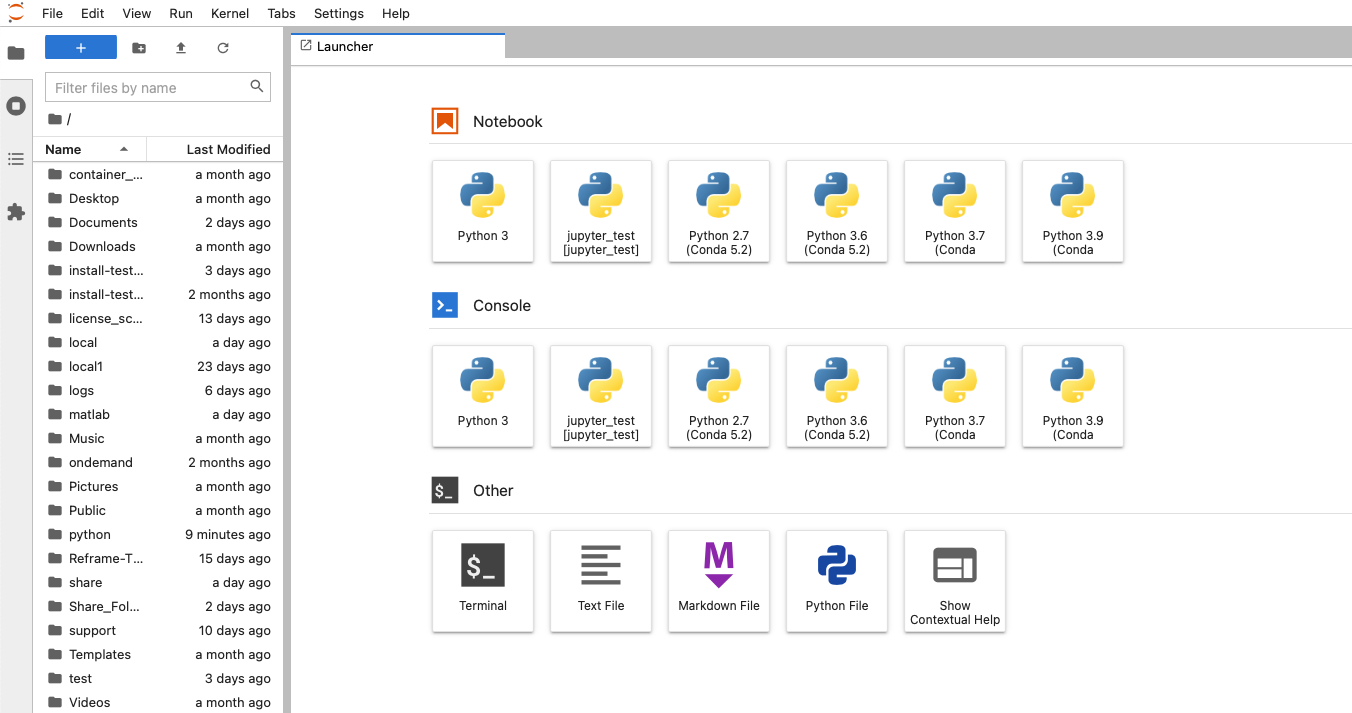Create a new Markdown File
1352x713 pixels.
coord(719,581)
